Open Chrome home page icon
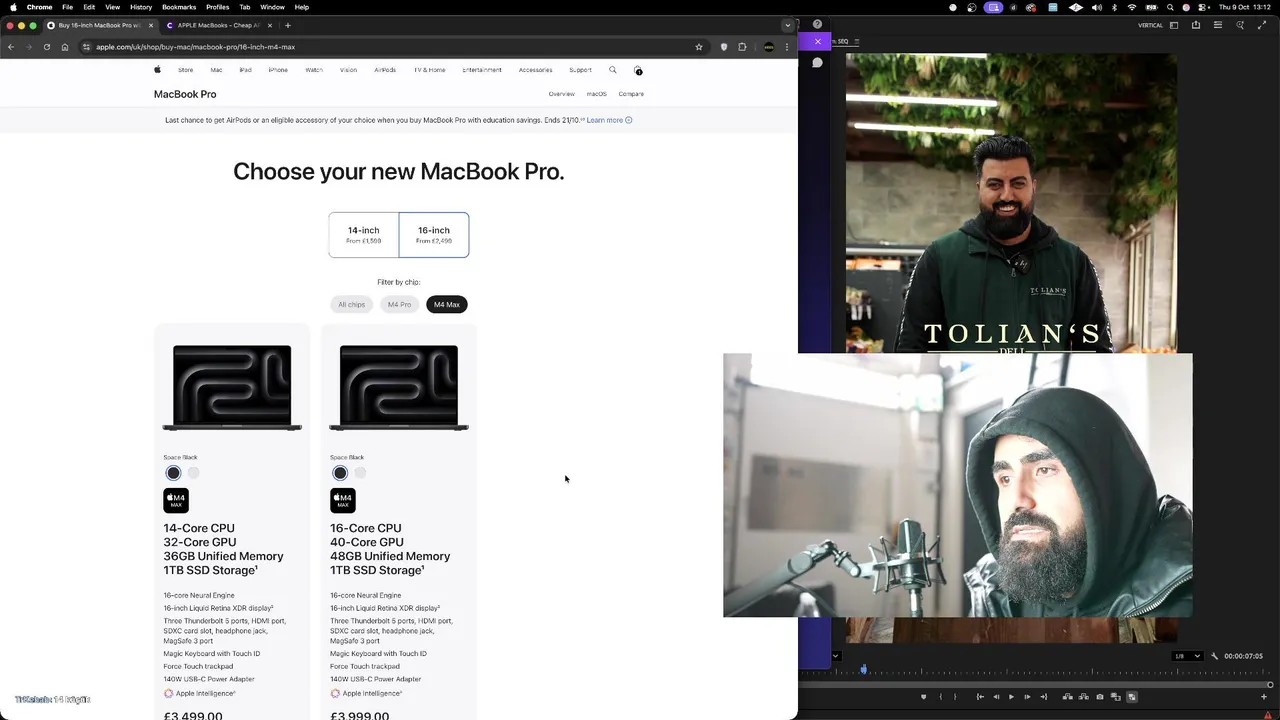Viewport: 1280px width, 720px height. (65, 47)
